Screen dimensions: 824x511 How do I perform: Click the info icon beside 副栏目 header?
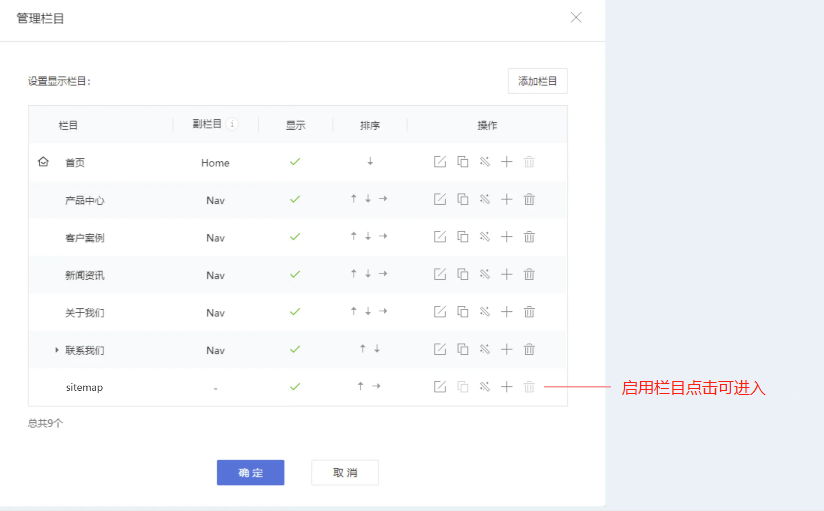tap(232, 125)
